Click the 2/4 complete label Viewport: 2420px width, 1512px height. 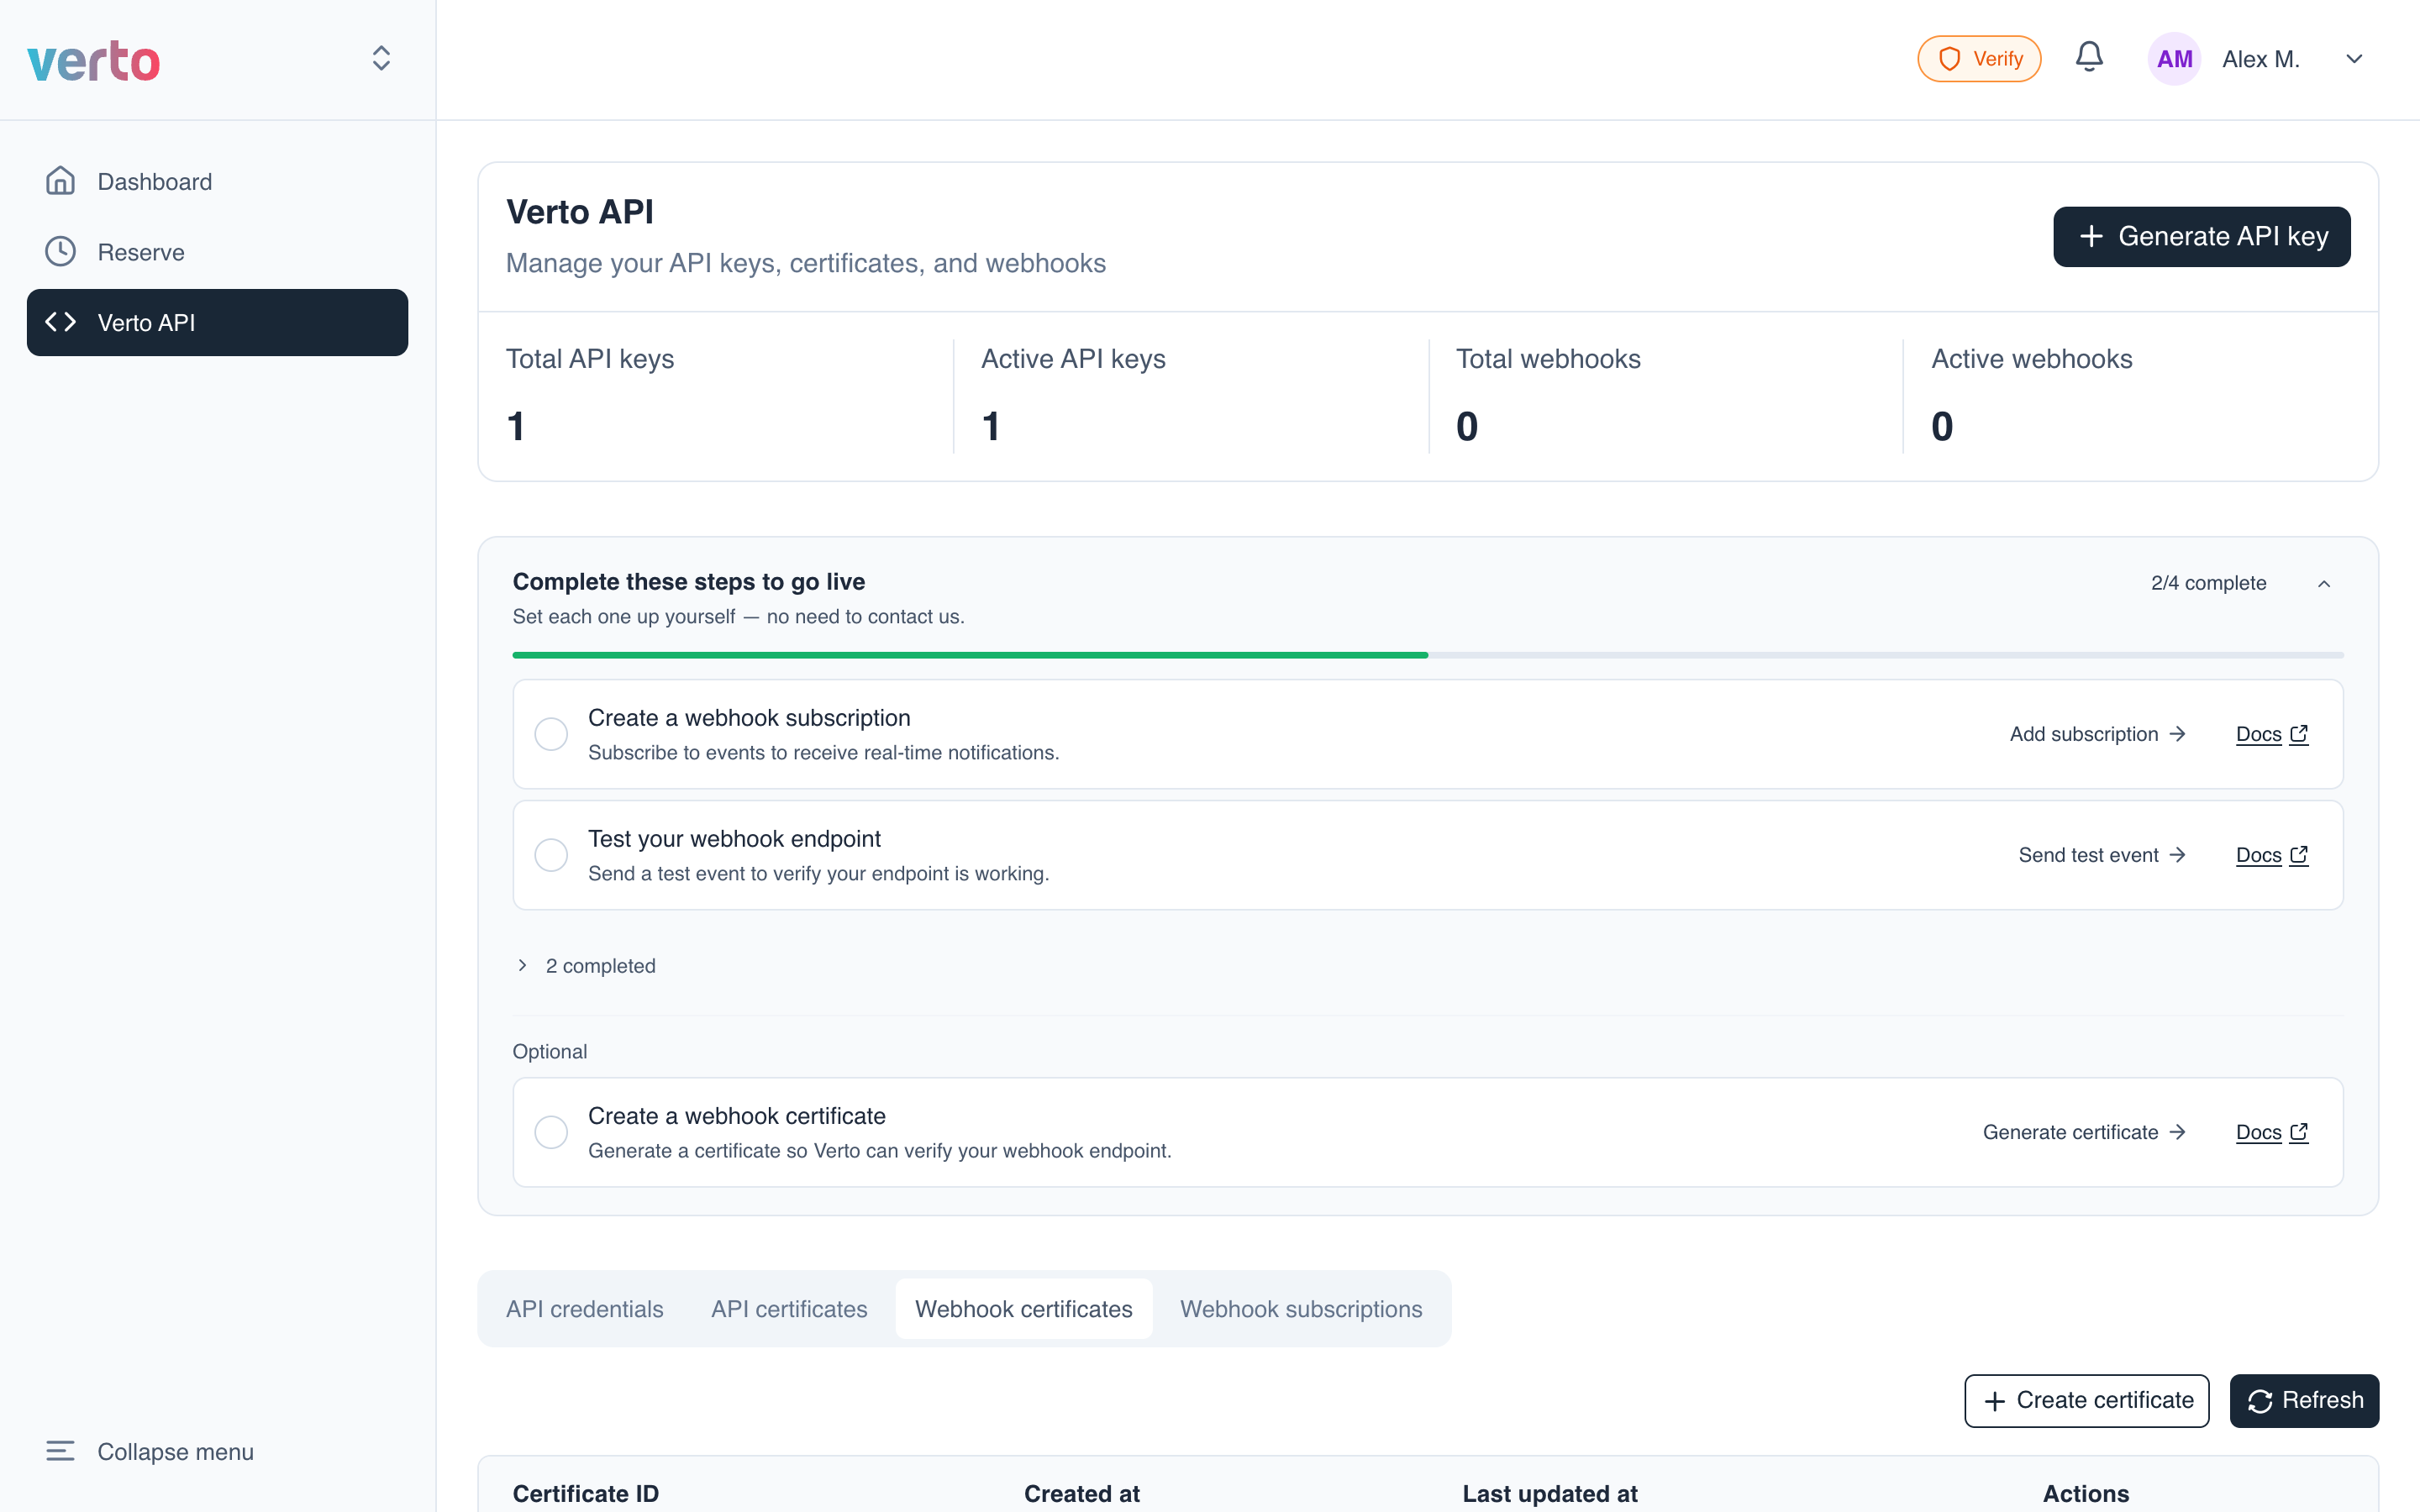[2208, 583]
